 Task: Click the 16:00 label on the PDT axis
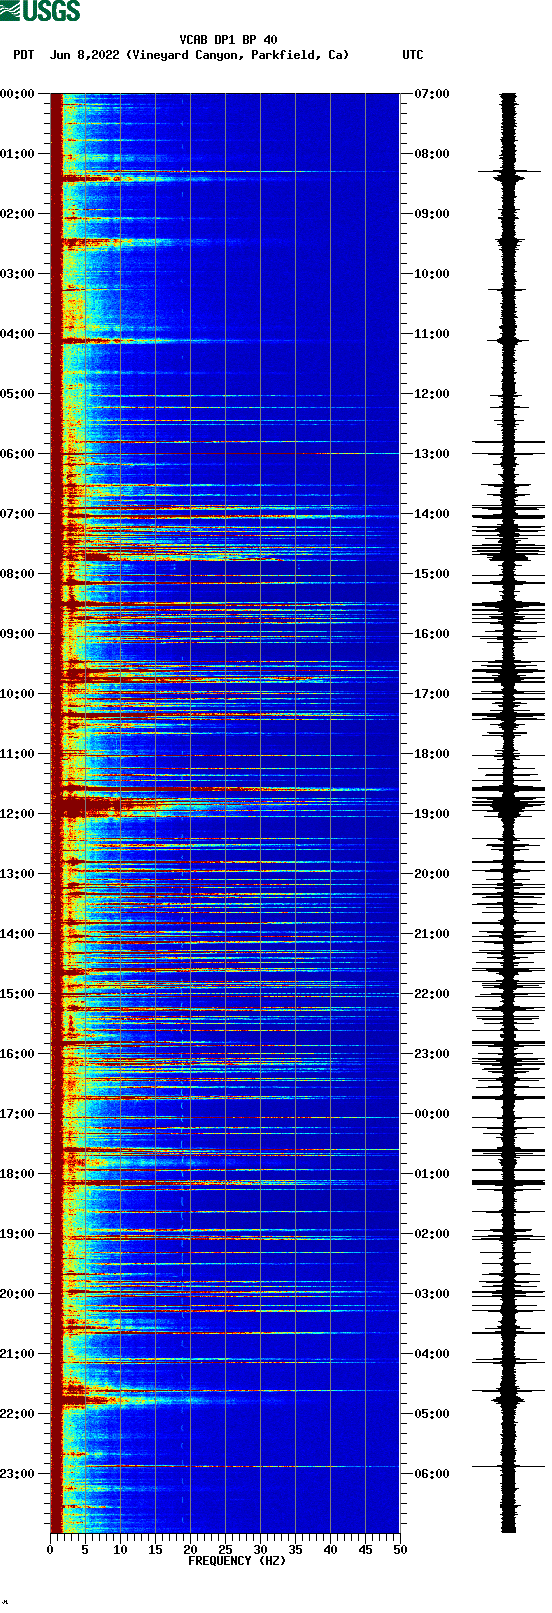[17, 1054]
